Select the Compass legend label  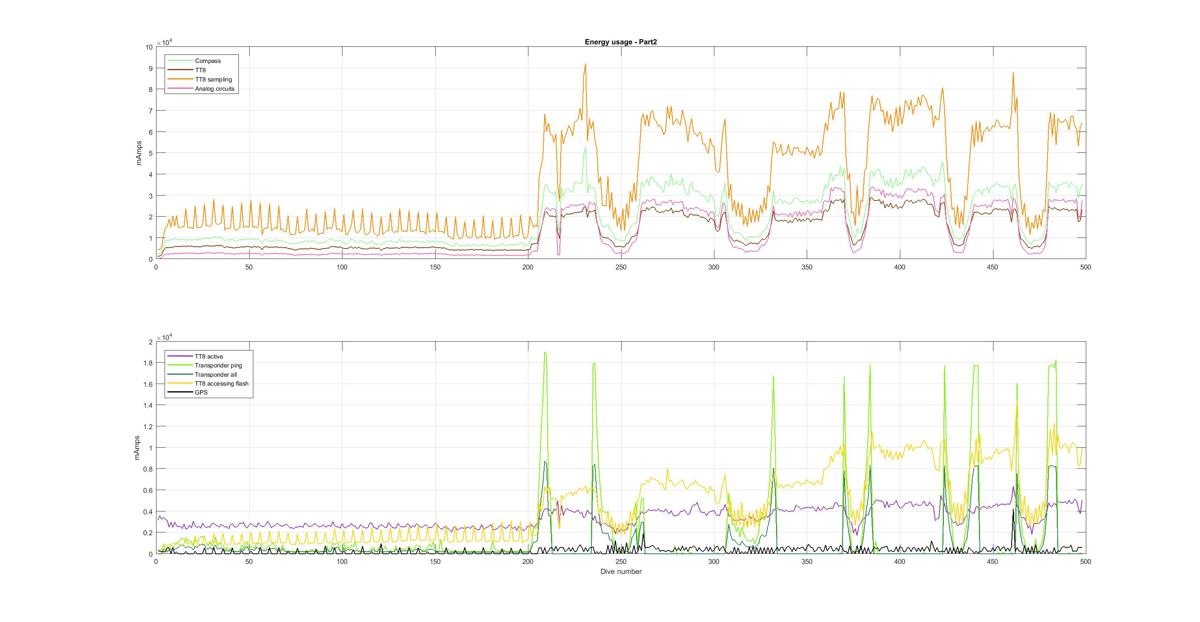[208, 61]
